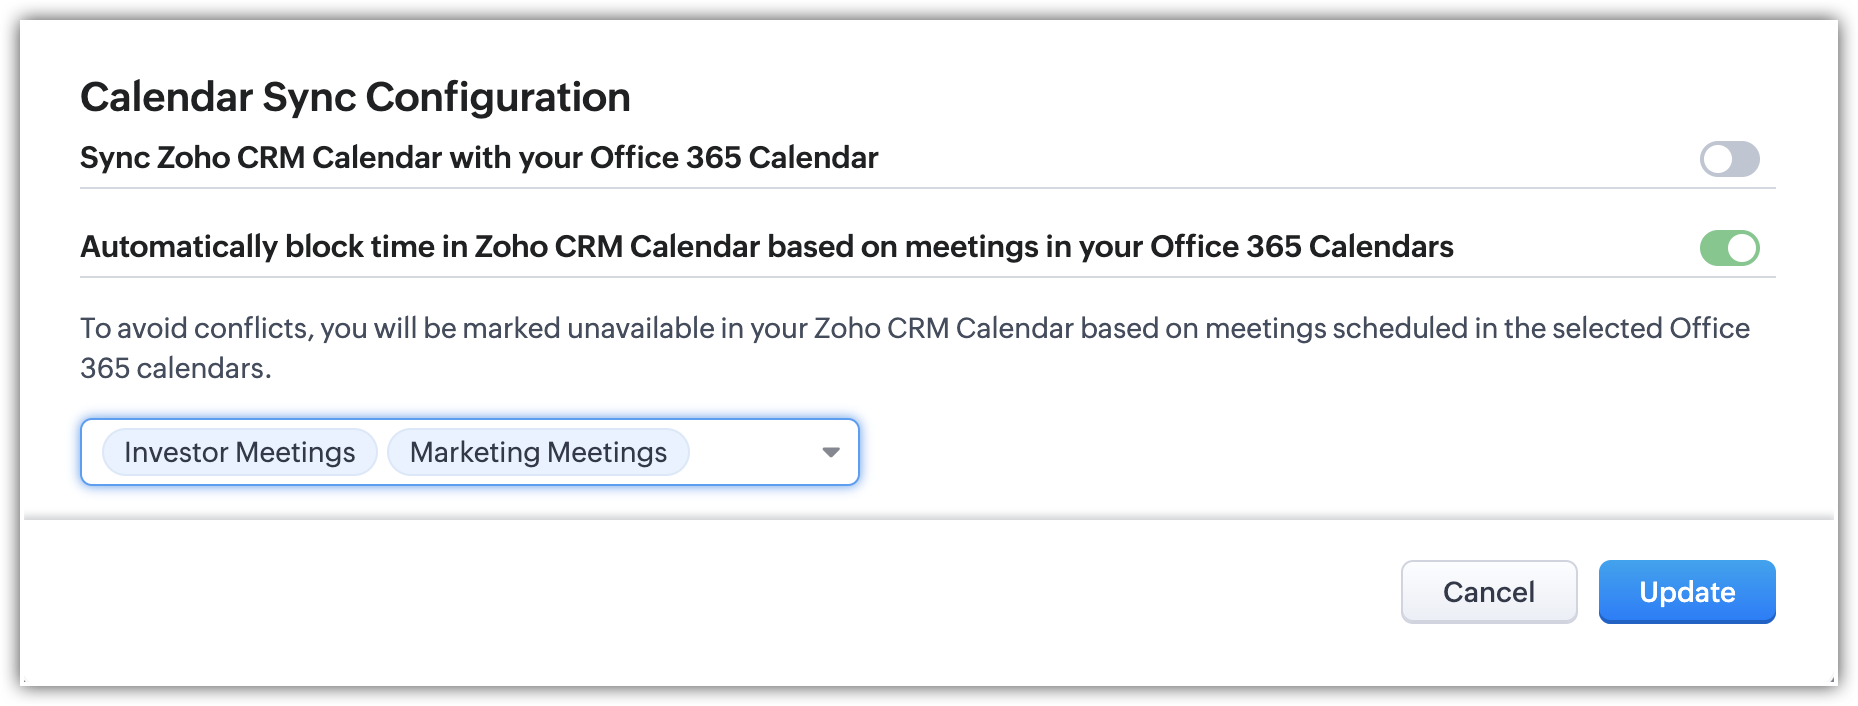Click the Automatically block time label text
Screen dimensions: 1858x706
[766, 247]
